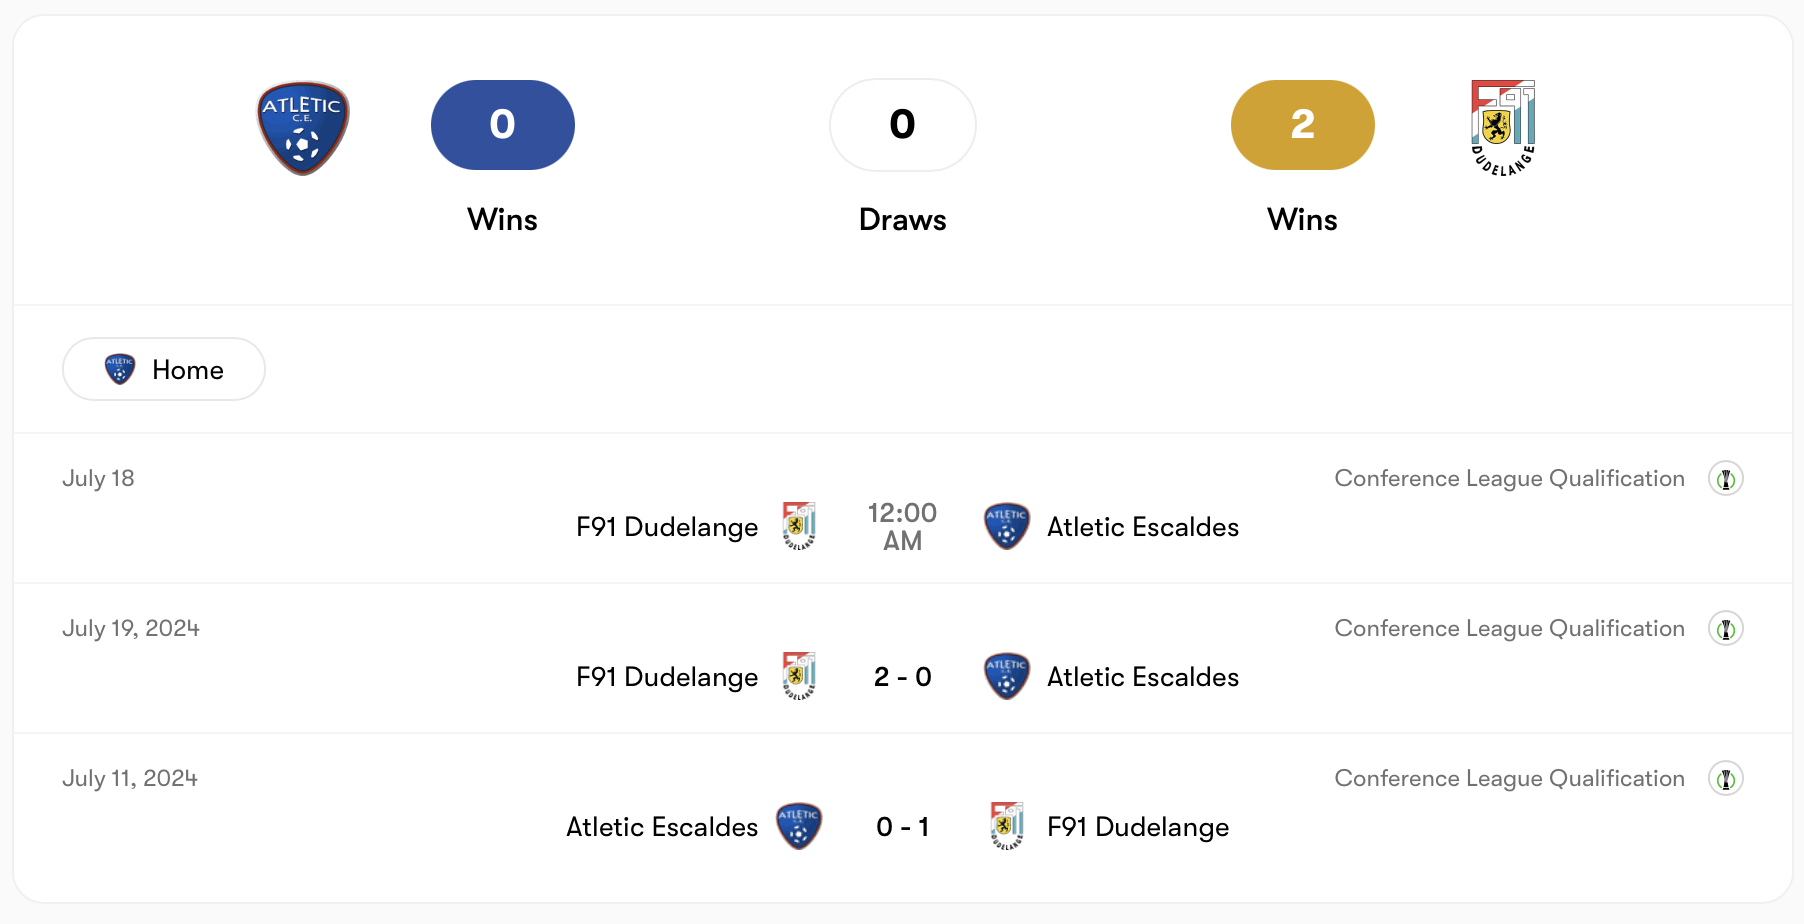Click Conference League Qualification label for July 18
Image resolution: width=1804 pixels, height=924 pixels.
tap(1510, 479)
